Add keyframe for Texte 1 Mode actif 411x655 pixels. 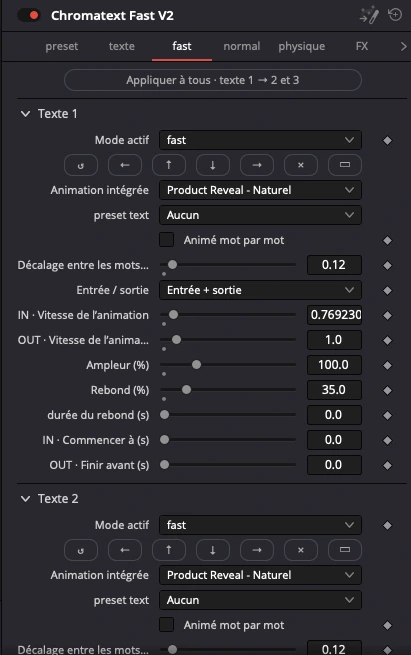pyautogui.click(x=387, y=140)
